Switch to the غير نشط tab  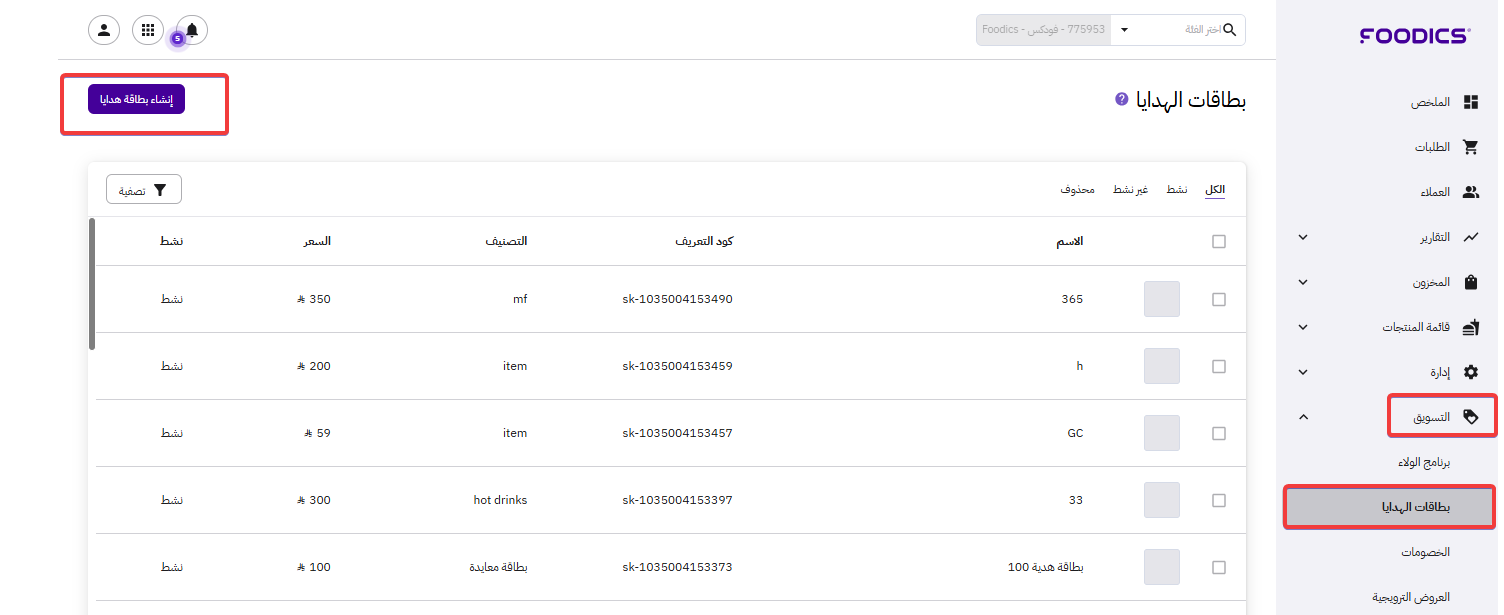tap(1130, 189)
